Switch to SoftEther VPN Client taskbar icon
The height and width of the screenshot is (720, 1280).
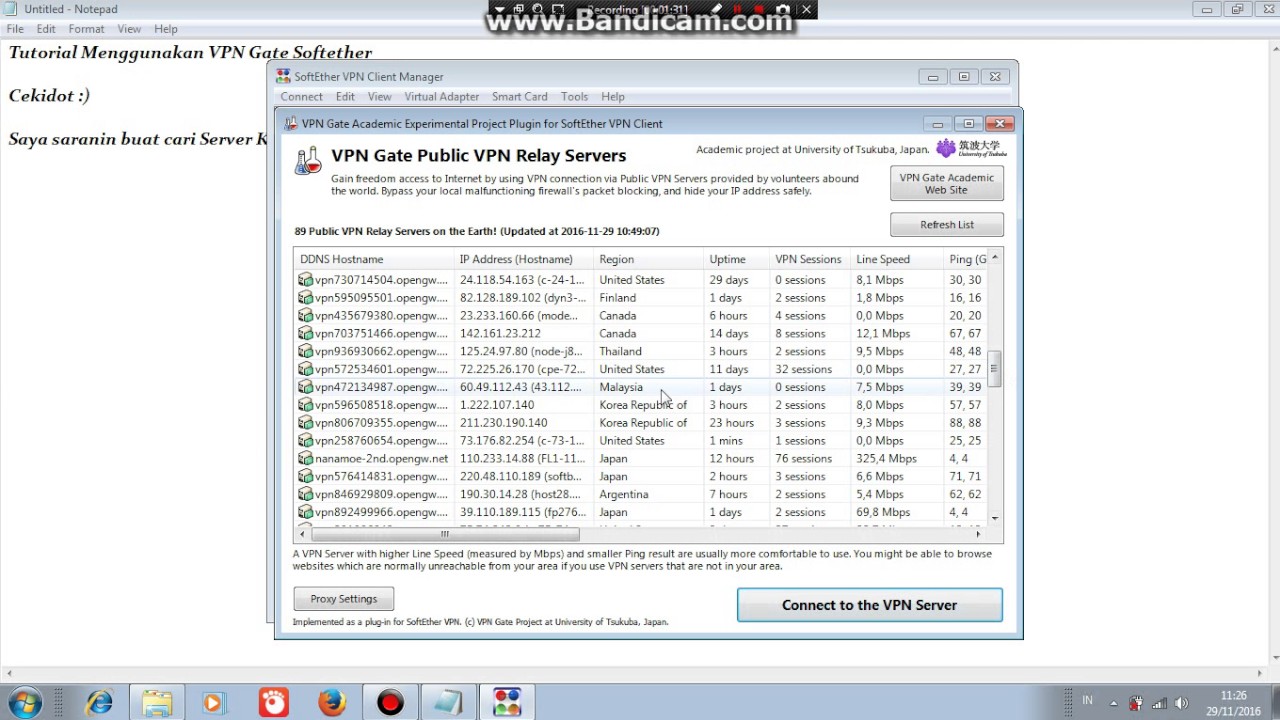(506, 702)
